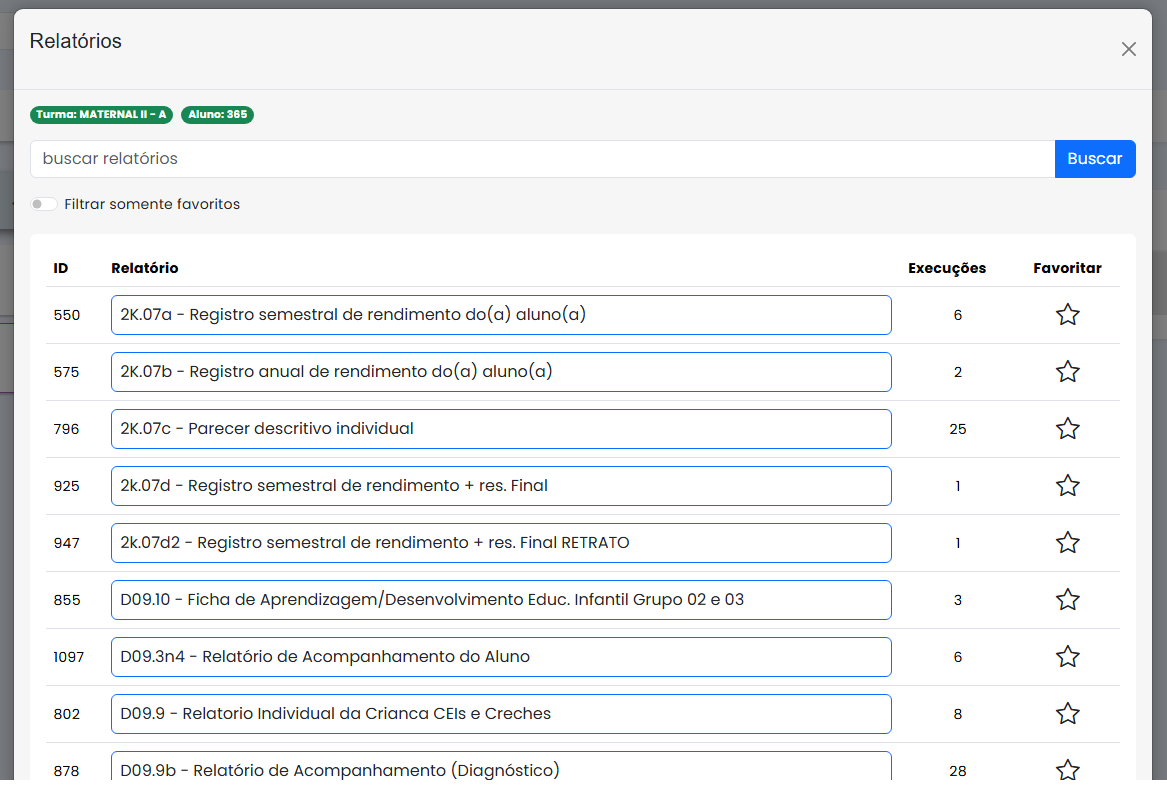Image resolution: width=1167 pixels, height=787 pixels.
Task: Toggle Filtrar somente favoritos switch
Action: 43,204
